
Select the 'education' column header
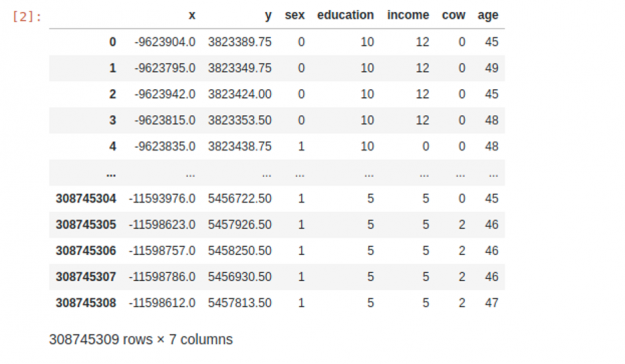[x=345, y=15]
